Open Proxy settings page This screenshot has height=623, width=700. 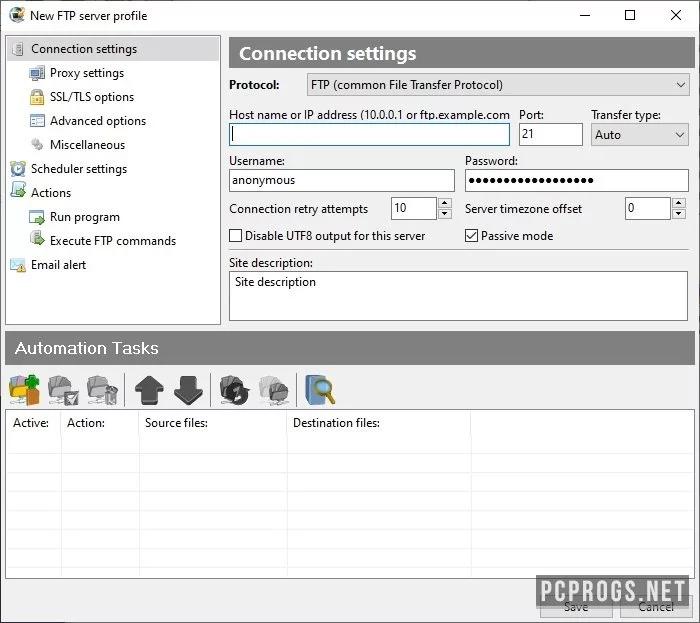[x=87, y=73]
